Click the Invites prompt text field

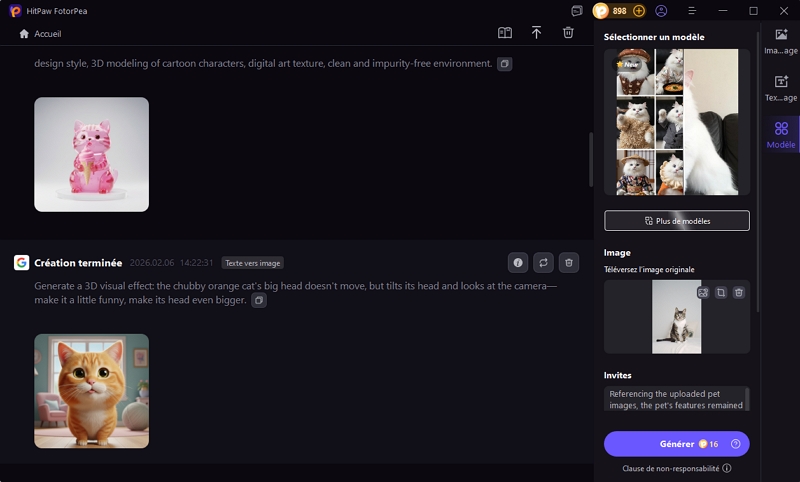(x=676, y=399)
